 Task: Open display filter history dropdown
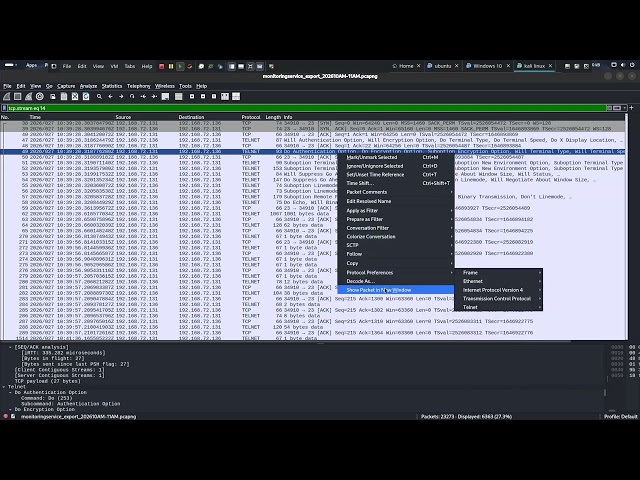(x=624, y=108)
